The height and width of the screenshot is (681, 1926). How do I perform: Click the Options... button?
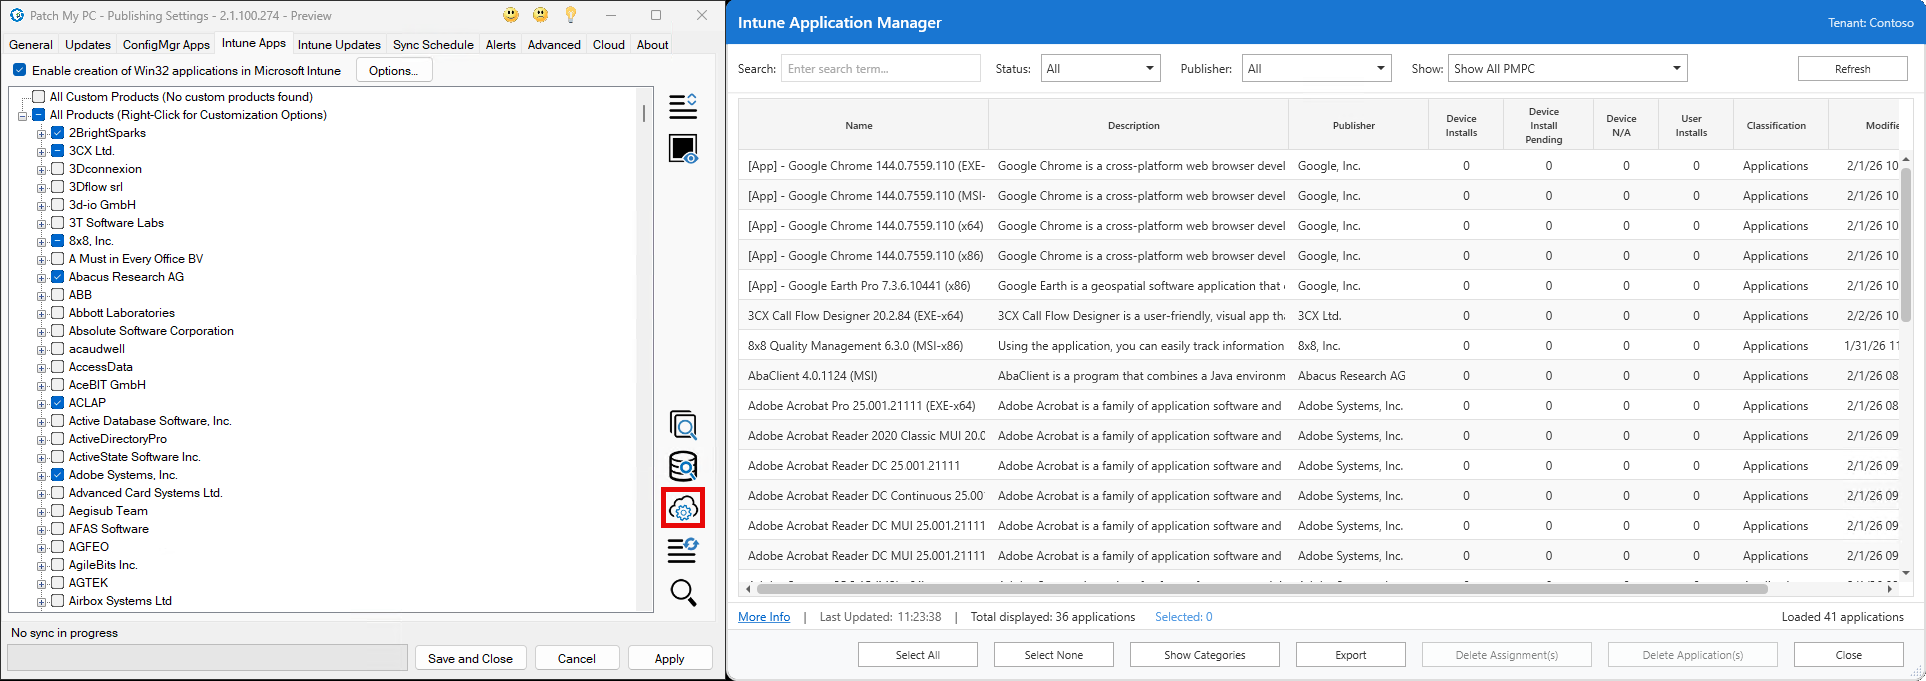(393, 70)
